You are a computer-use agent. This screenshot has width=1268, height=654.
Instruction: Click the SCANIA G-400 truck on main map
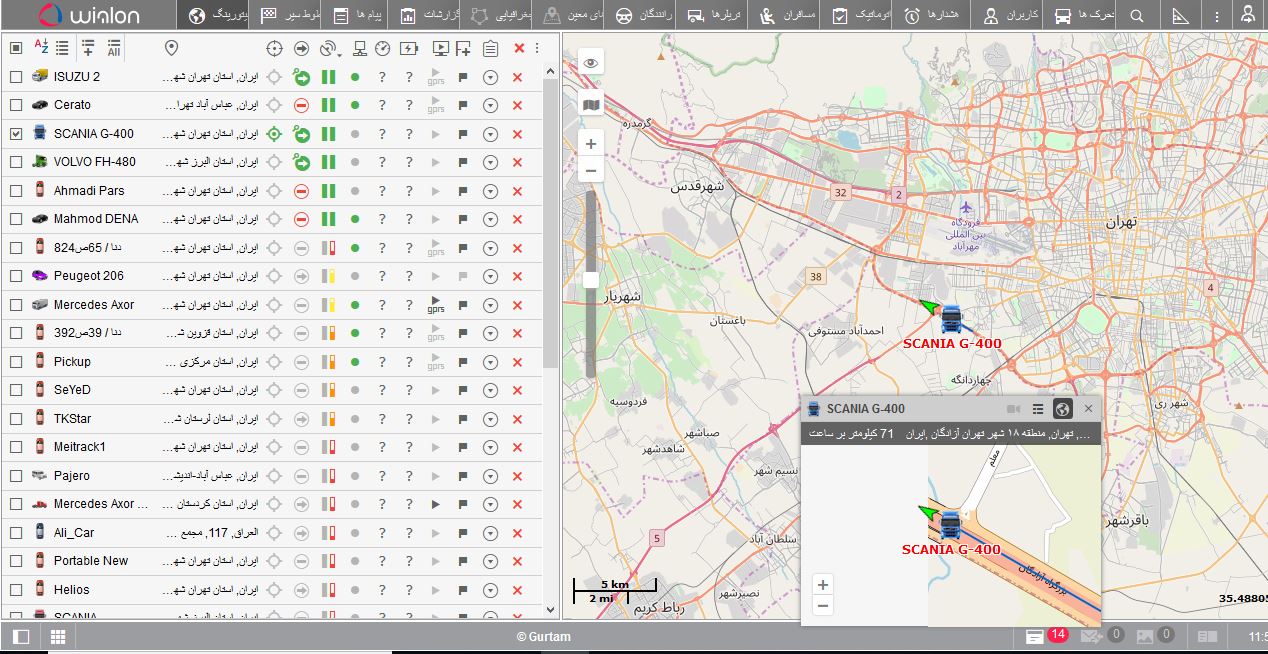pyautogui.click(x=950, y=318)
